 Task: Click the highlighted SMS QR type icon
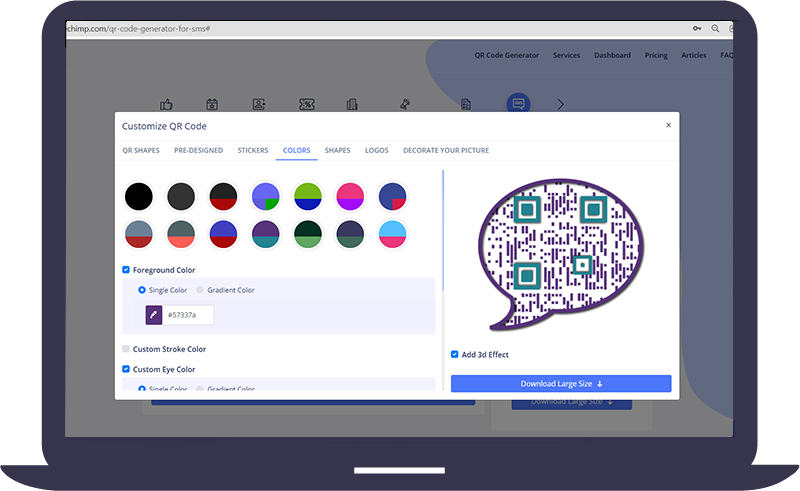coord(518,104)
